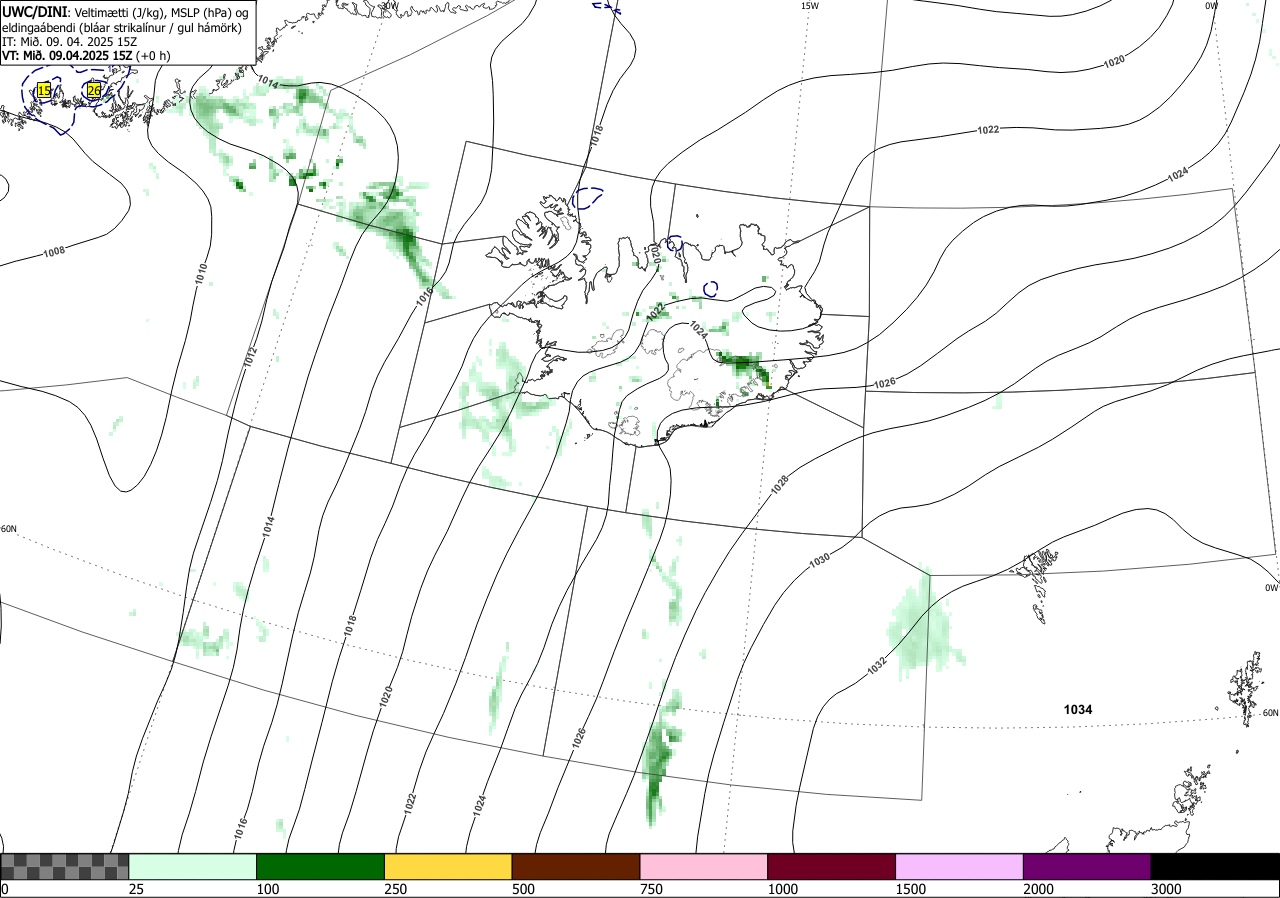Click the 1008 isobar label
Image resolution: width=1280 pixels, height=898 pixels.
point(54,251)
